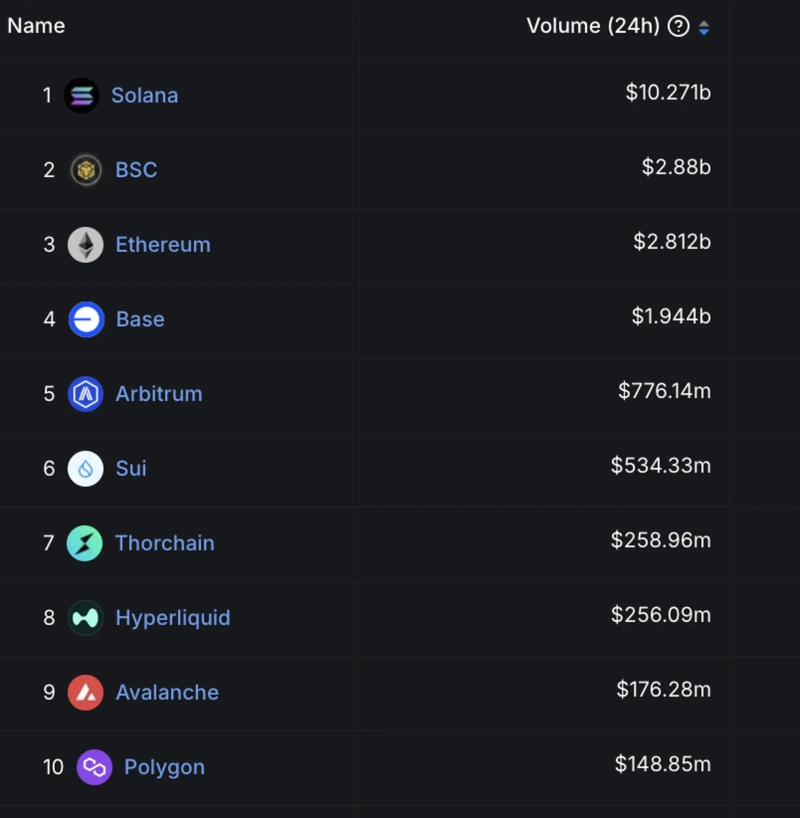Open the Ethereum chain link
Image resolution: width=800 pixels, height=818 pixels.
tap(163, 245)
